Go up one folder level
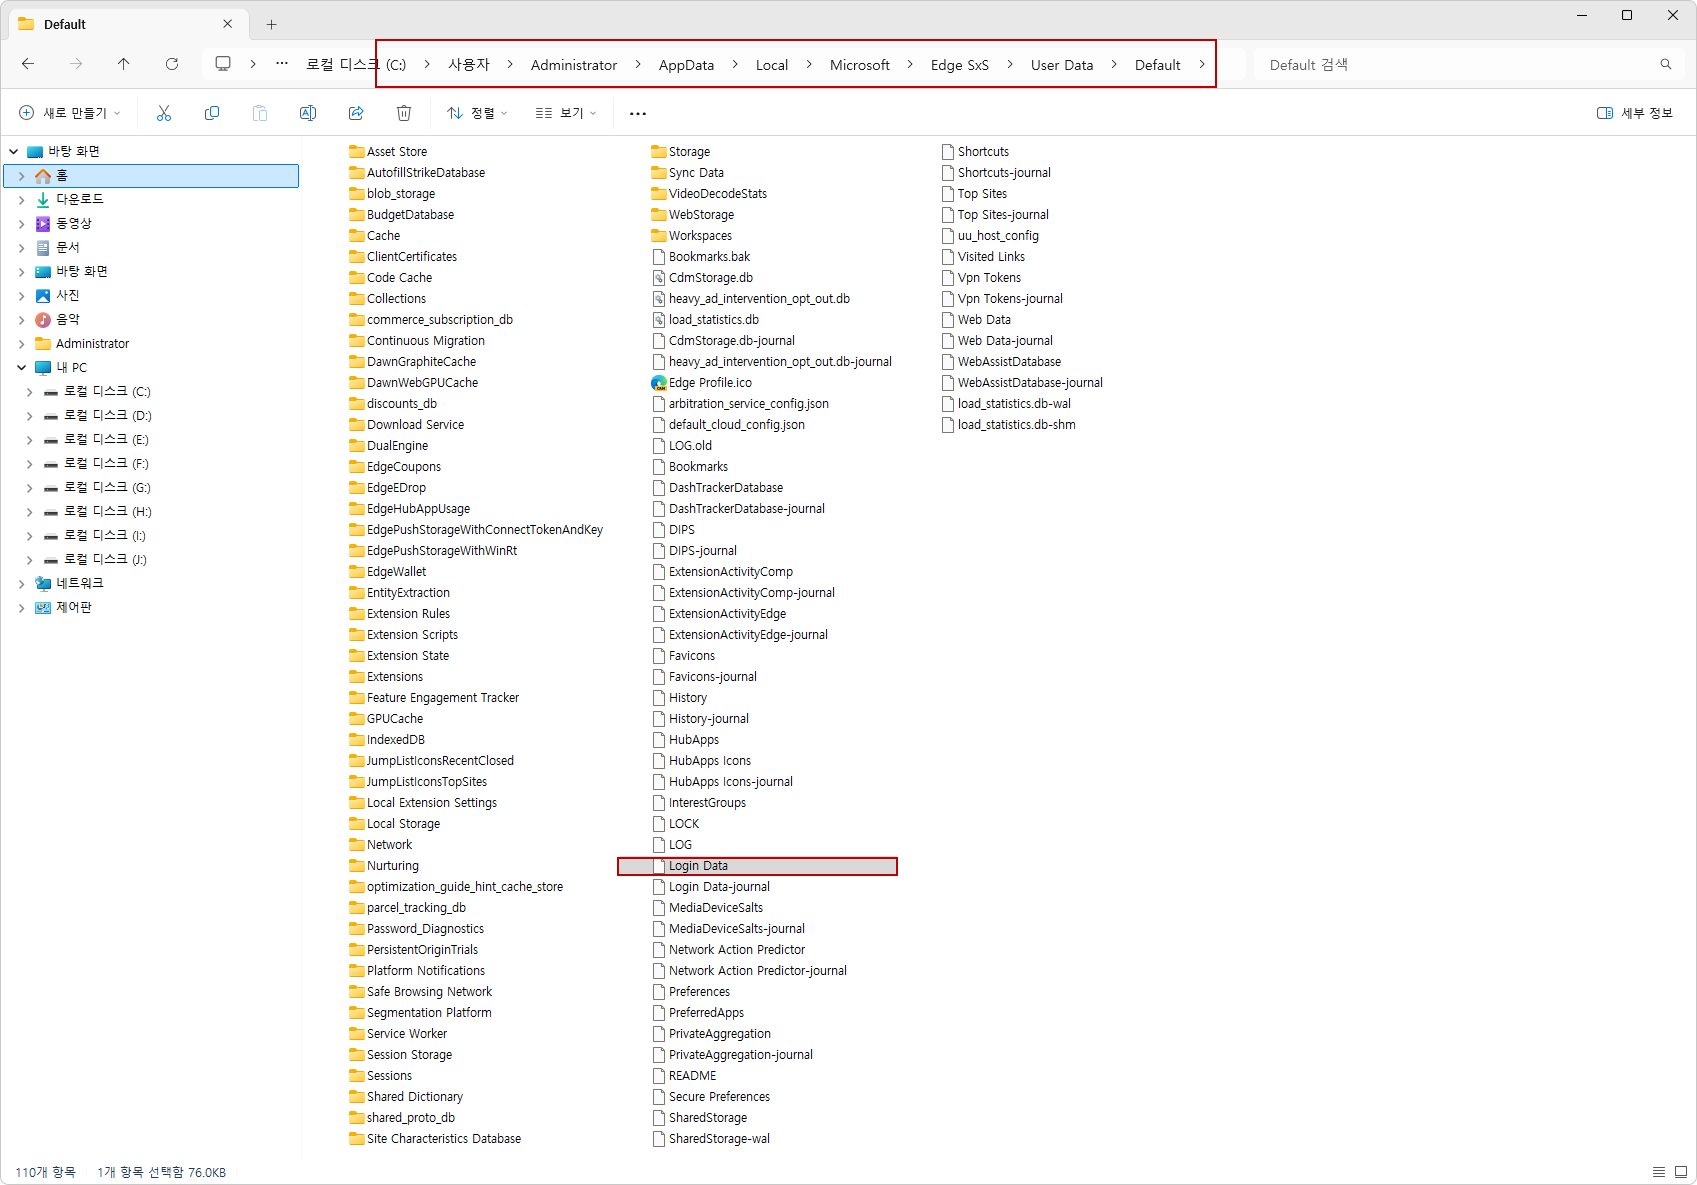 click(124, 64)
